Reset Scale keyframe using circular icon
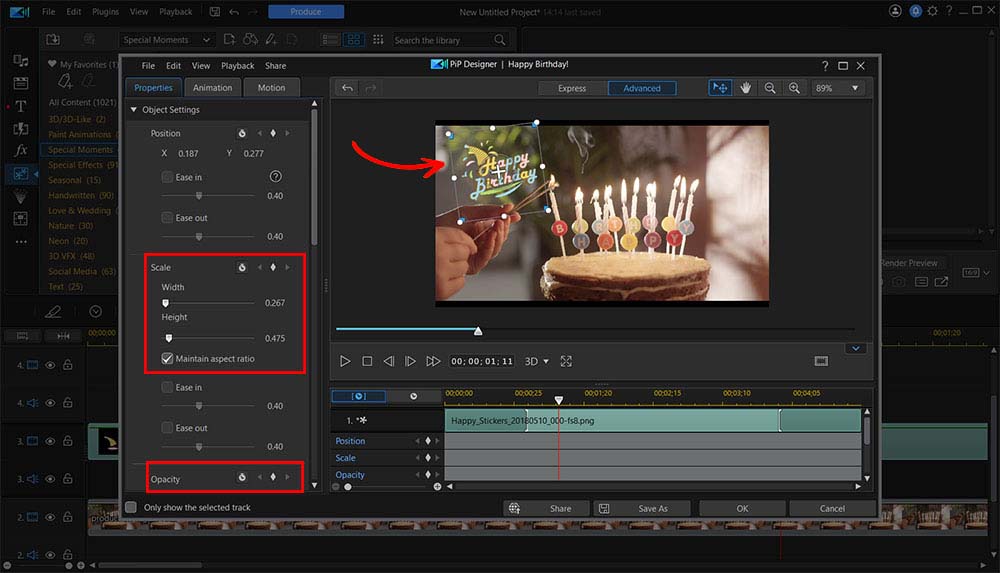The height and width of the screenshot is (573, 1000). coord(241,268)
